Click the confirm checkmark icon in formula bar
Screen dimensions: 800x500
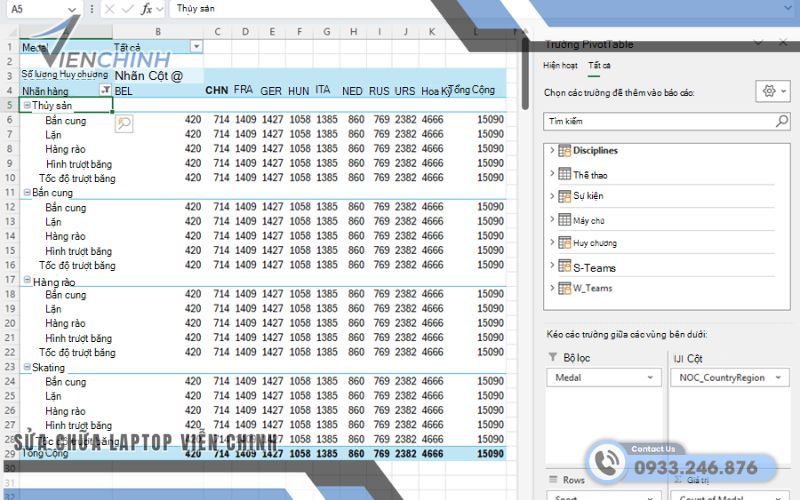click(x=128, y=9)
